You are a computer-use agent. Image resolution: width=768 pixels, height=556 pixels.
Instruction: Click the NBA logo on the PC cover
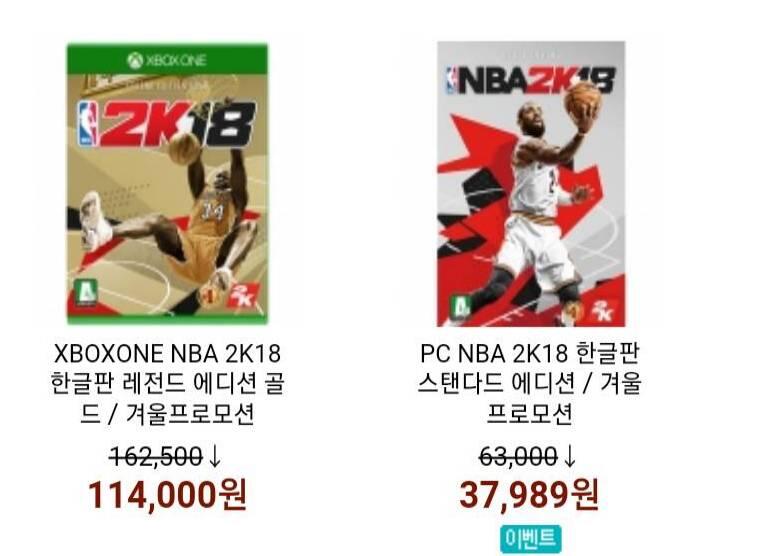pyautogui.click(x=451, y=81)
